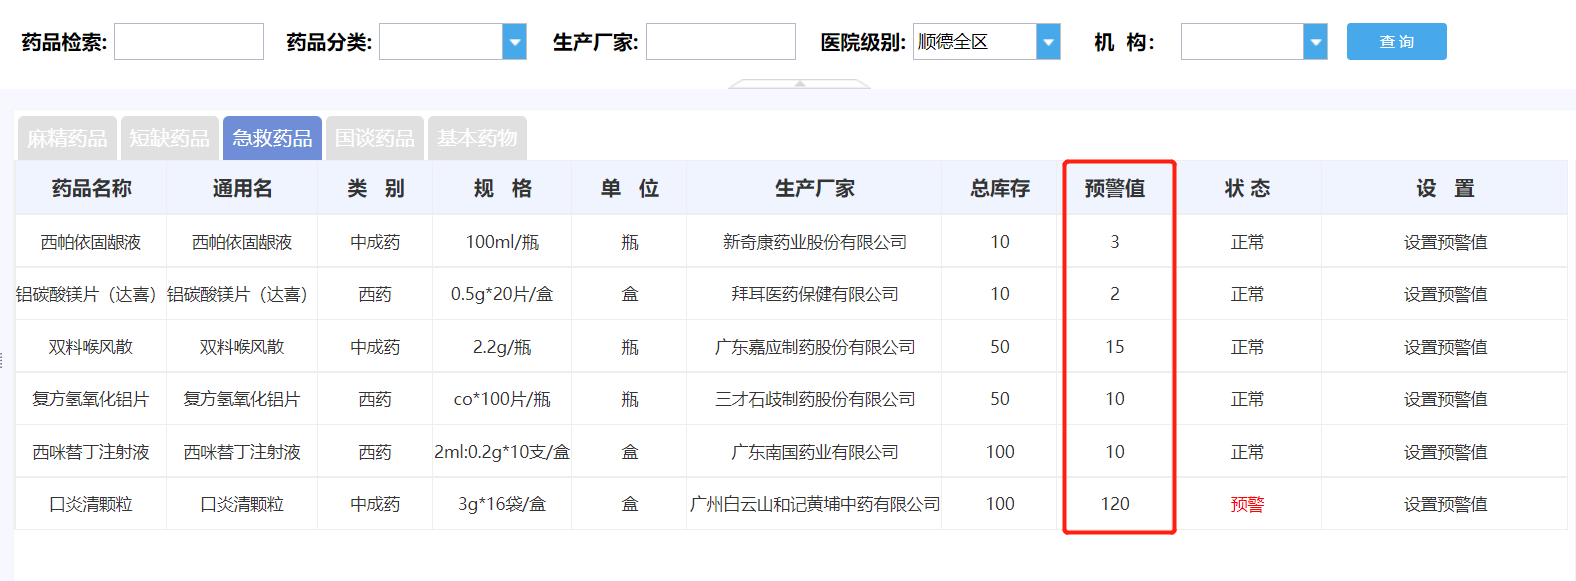The image size is (1576, 581).
Task: Click 广东南国药业有限公司 manufacturer cell
Action: point(814,452)
